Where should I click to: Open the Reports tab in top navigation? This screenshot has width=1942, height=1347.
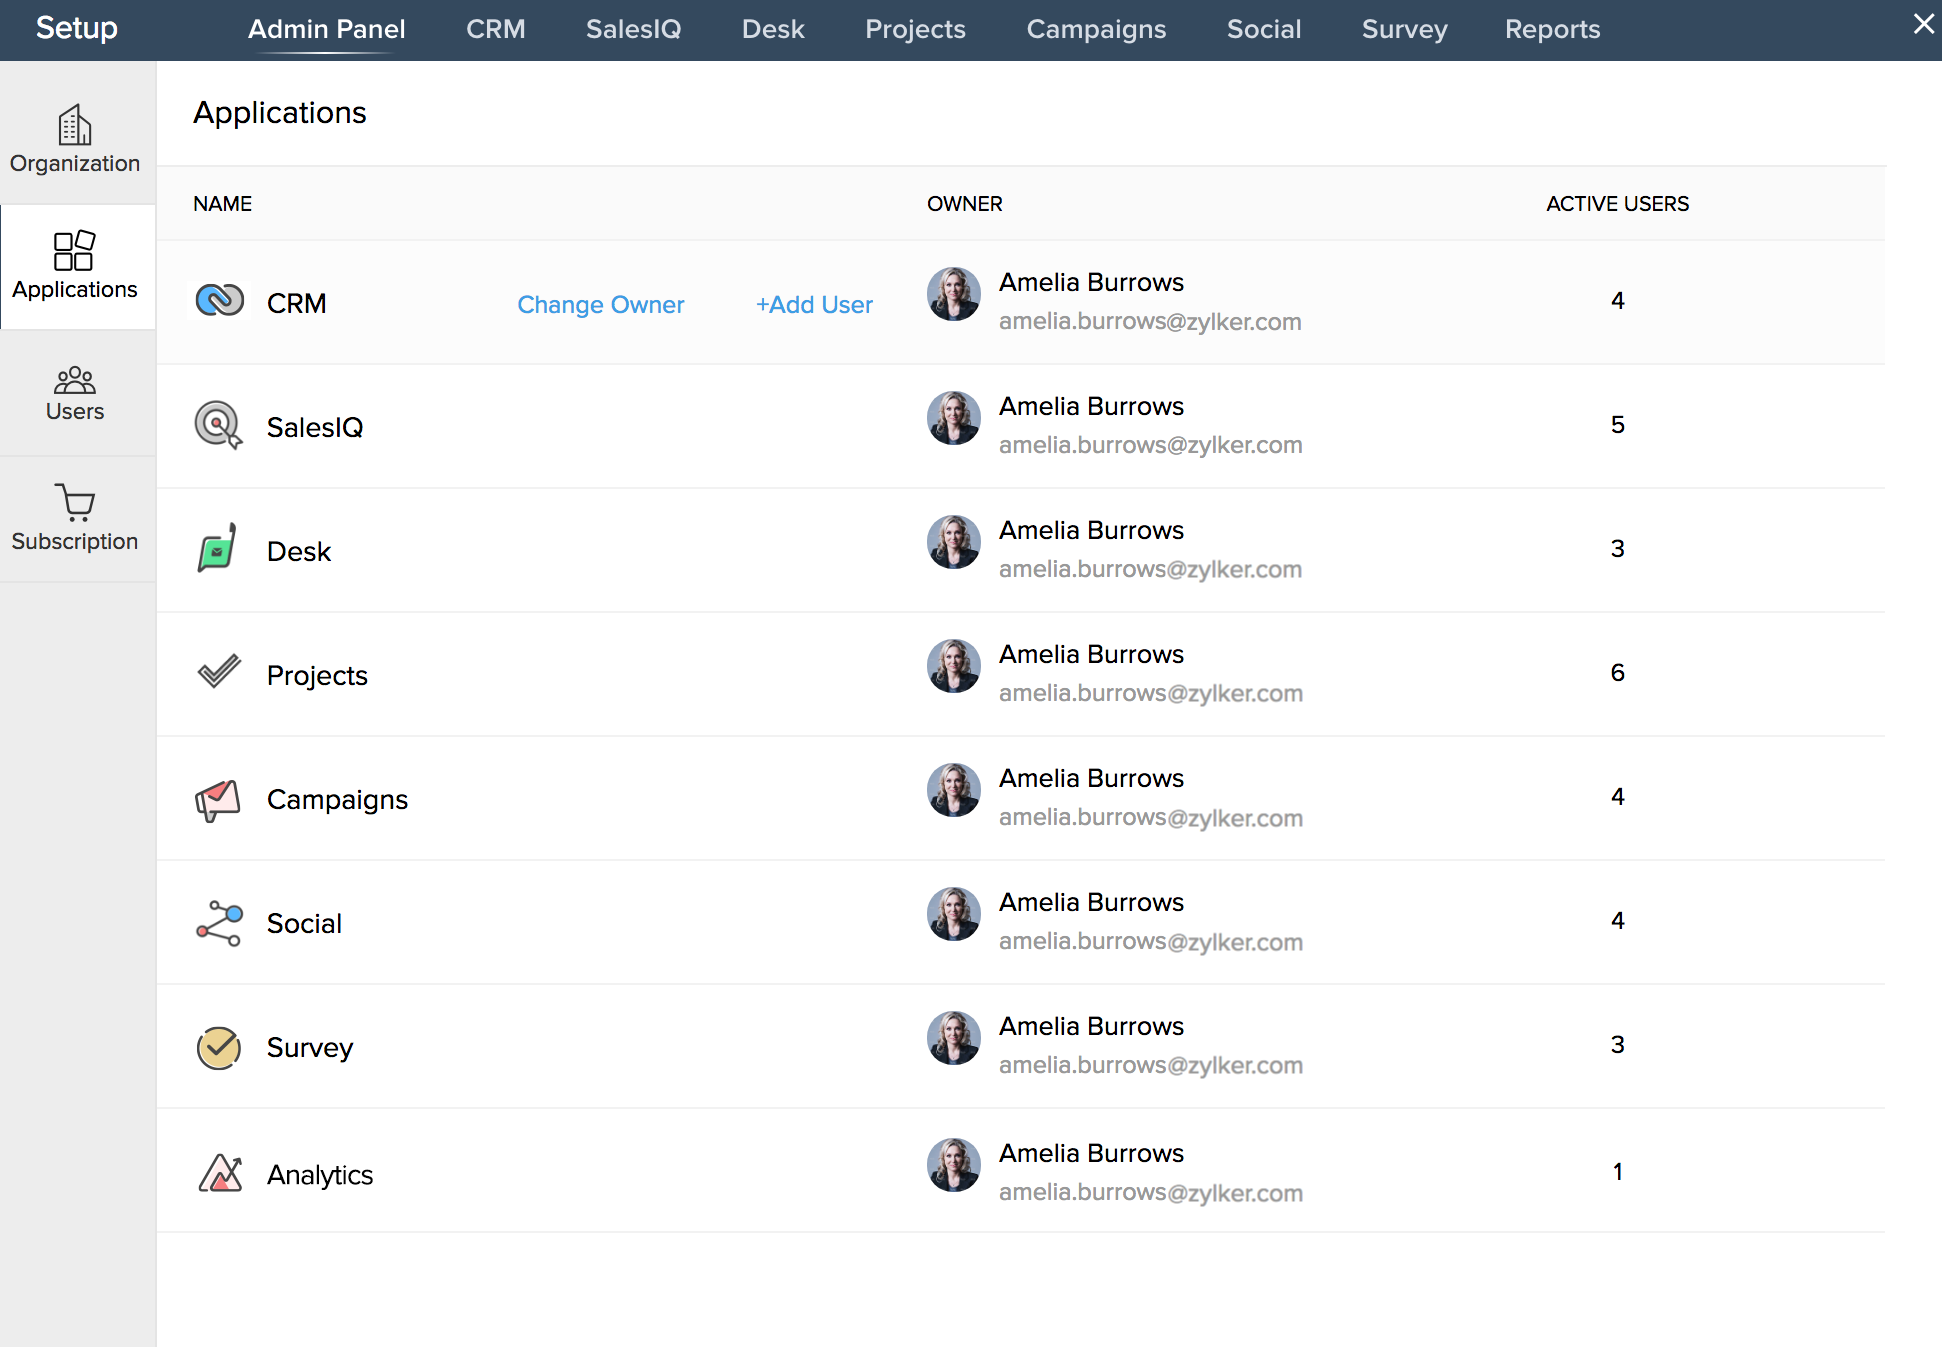(x=1552, y=29)
